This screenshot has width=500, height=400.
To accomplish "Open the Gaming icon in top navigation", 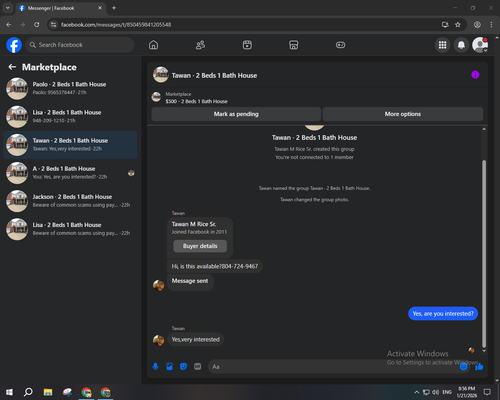I will point(340,45).
